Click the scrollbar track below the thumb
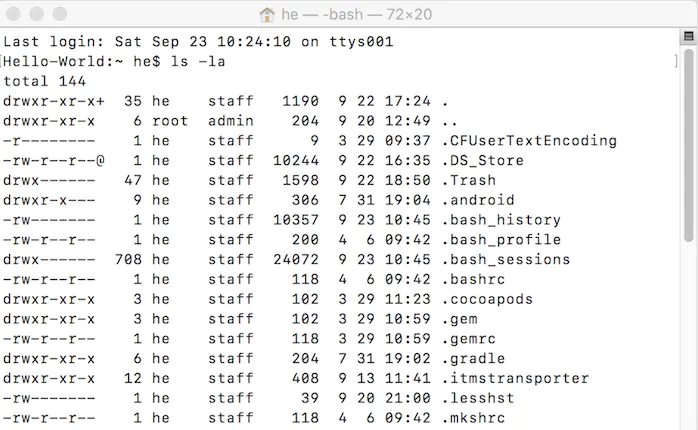The image size is (698, 430). click(689, 336)
